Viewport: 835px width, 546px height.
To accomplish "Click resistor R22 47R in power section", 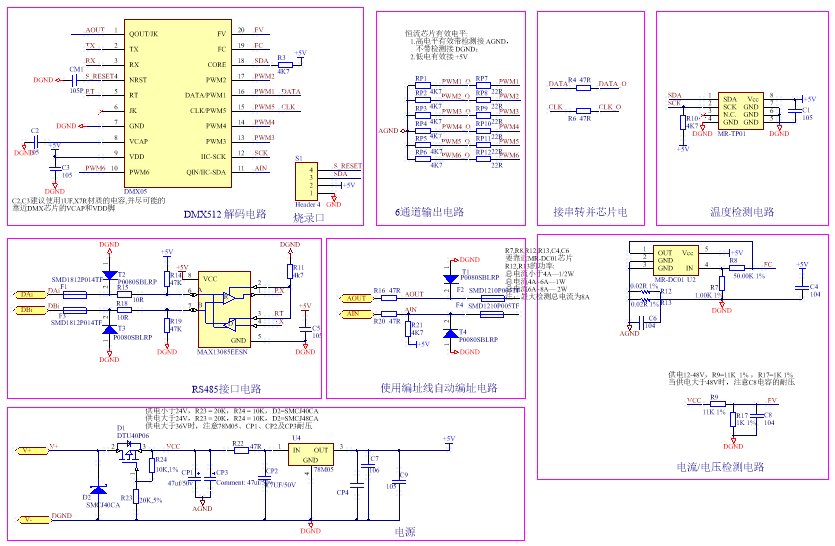I will 239,449.
